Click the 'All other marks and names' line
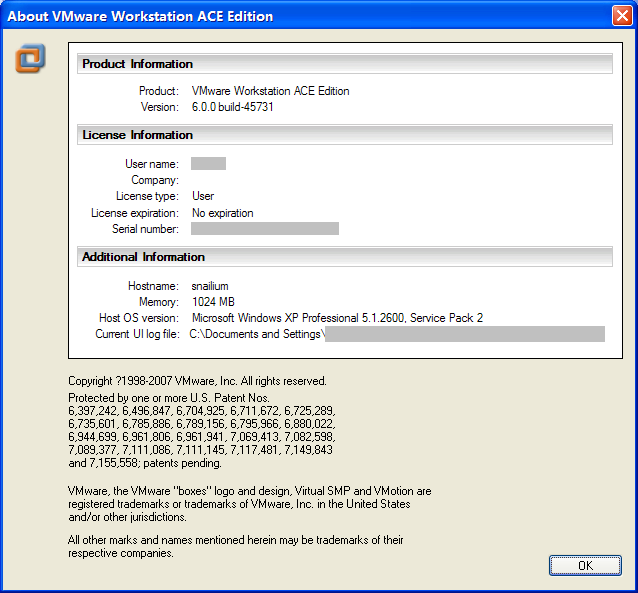Screen dimensions: 638x593 (x=236, y=540)
